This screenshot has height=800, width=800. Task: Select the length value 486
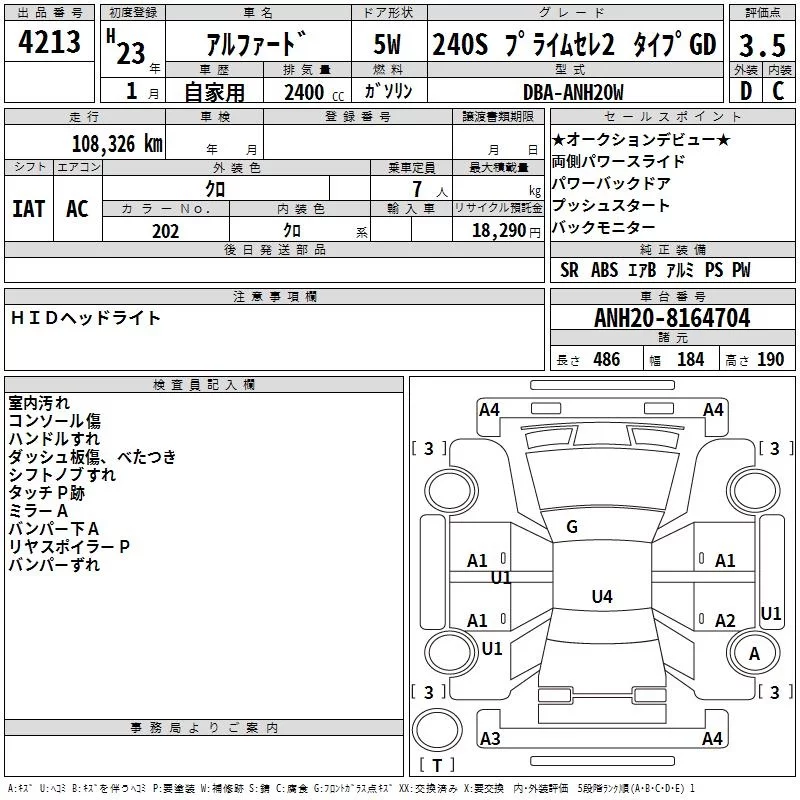pyautogui.click(x=607, y=360)
